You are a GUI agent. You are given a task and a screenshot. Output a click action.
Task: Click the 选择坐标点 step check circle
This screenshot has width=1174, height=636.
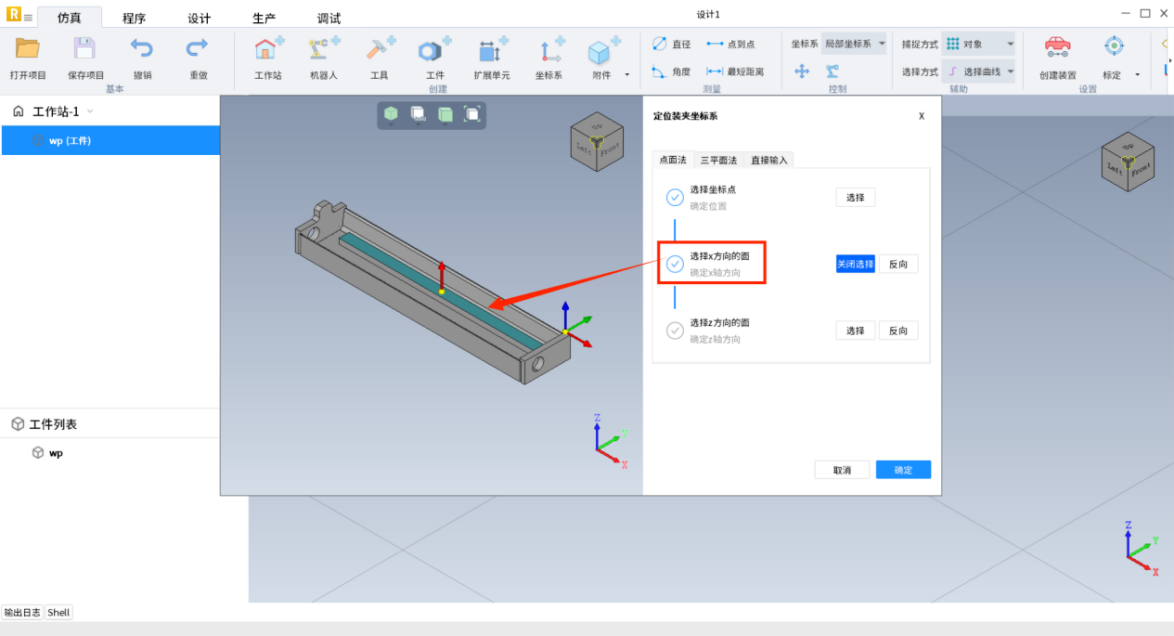(675, 197)
